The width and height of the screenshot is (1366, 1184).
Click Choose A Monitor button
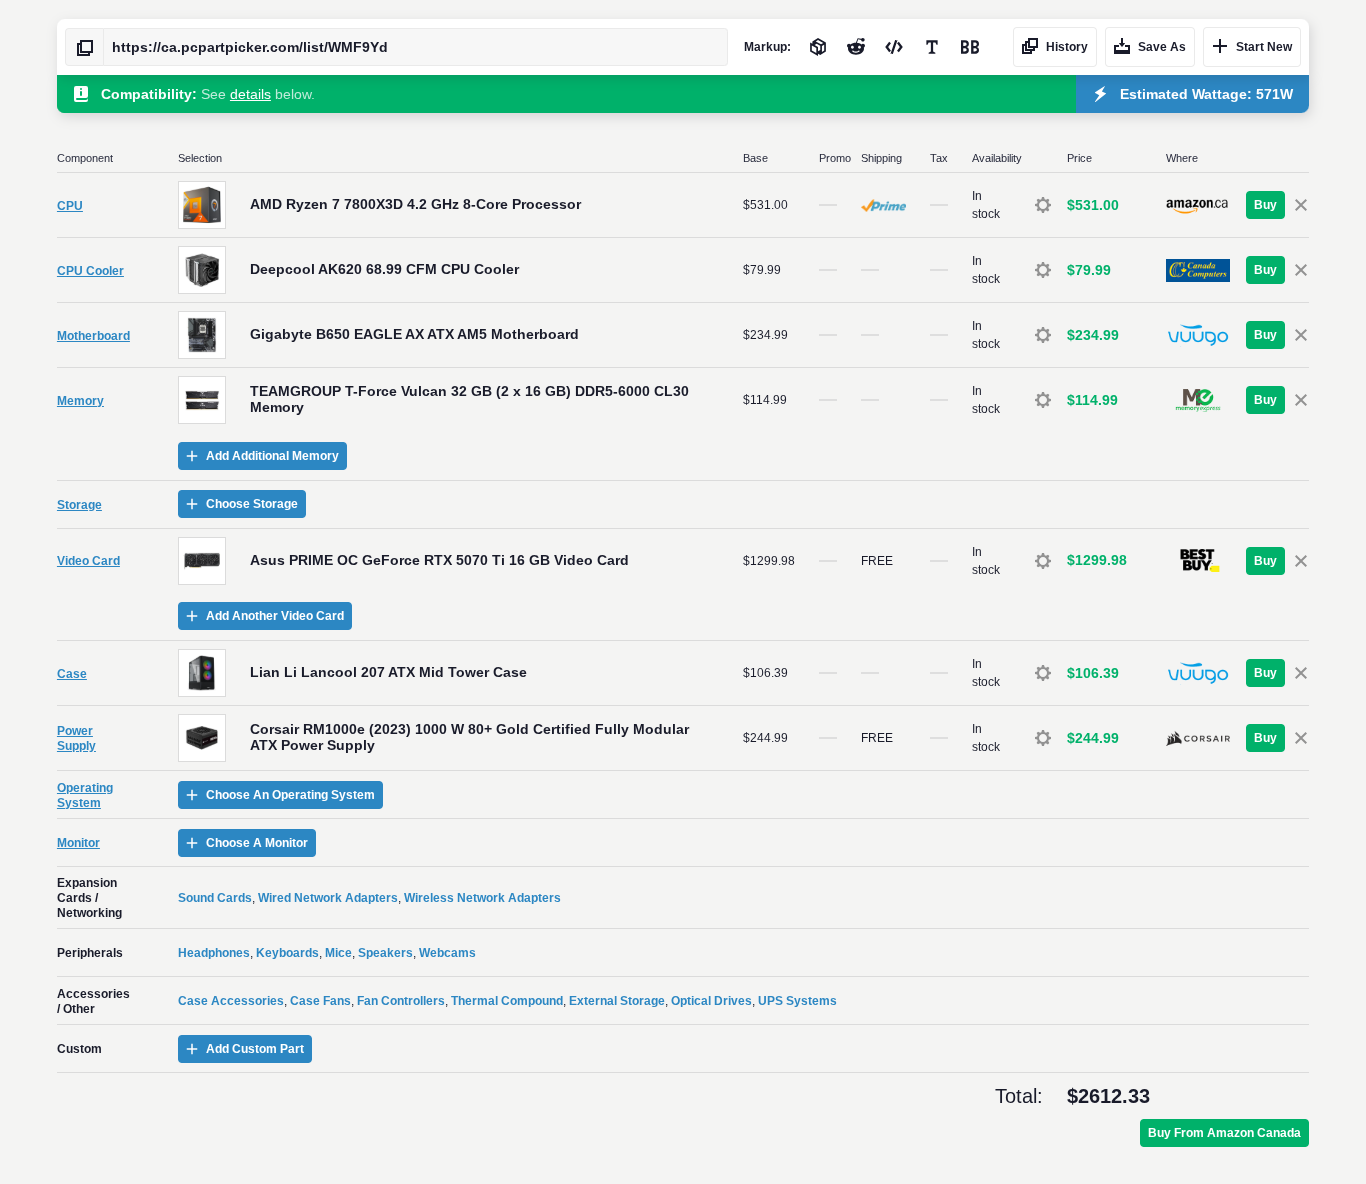click(247, 843)
